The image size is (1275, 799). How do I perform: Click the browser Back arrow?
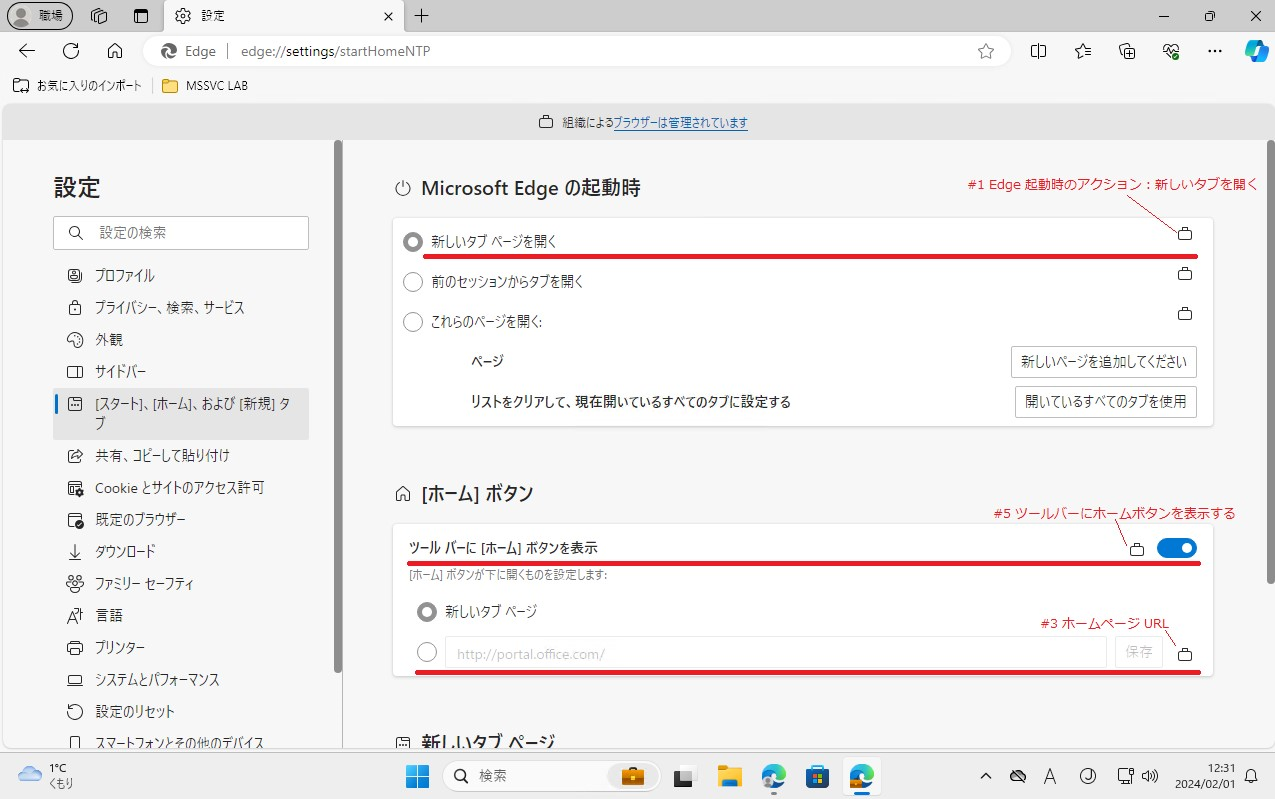tap(27, 51)
